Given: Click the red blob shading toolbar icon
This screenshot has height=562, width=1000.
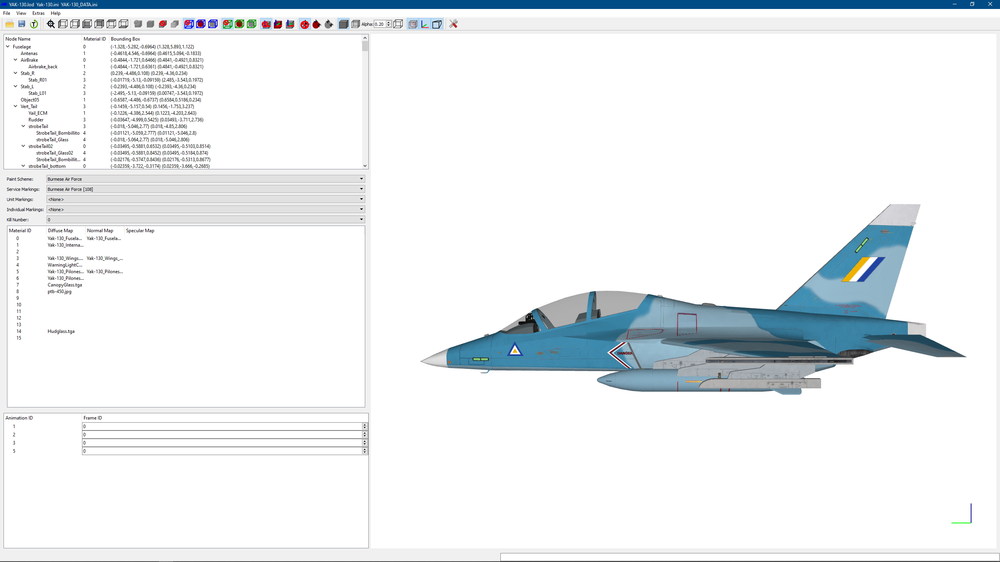Looking at the screenshot, I should 163,24.
